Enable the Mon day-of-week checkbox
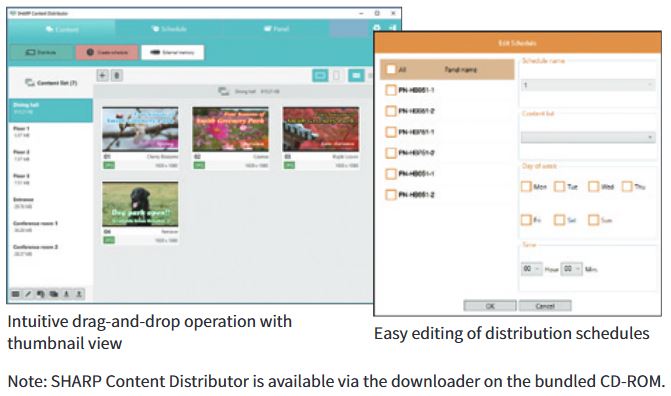This screenshot has width=671, height=396. [526, 187]
